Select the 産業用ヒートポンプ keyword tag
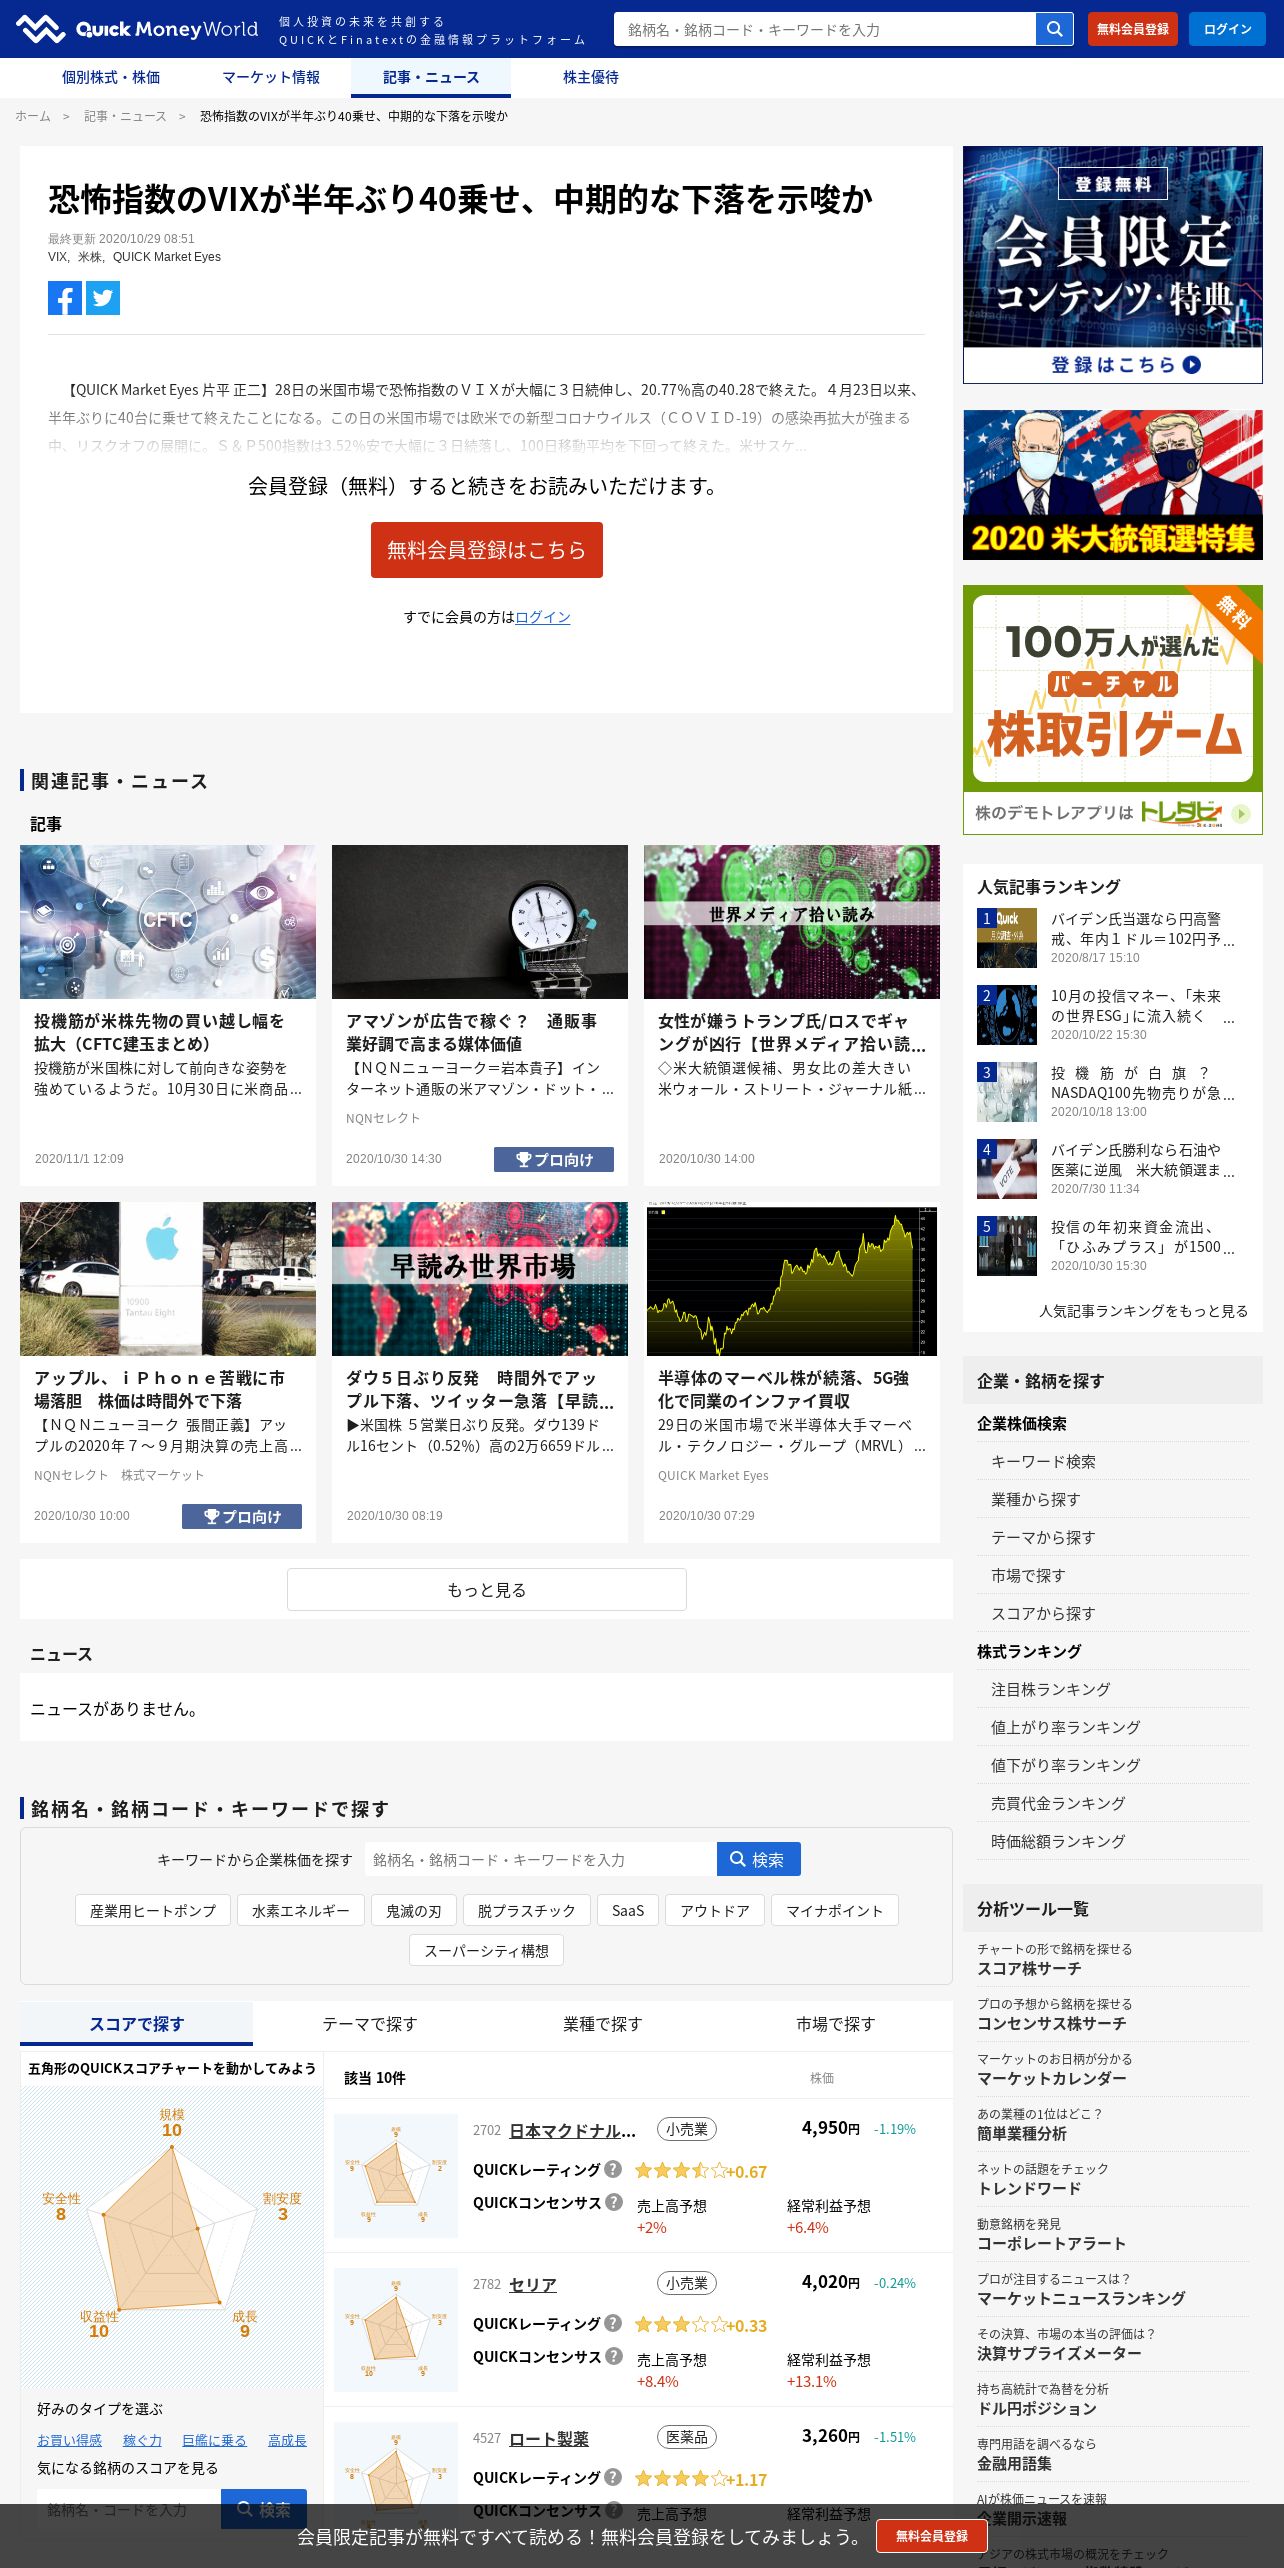The image size is (1284, 2568). pos(153,1910)
